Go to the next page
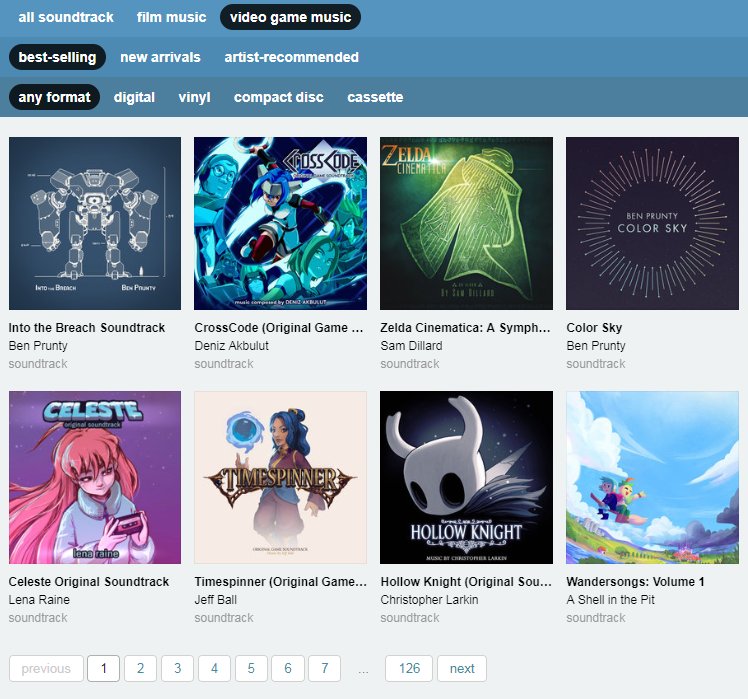Viewport: 748px width, 699px height. [462, 668]
